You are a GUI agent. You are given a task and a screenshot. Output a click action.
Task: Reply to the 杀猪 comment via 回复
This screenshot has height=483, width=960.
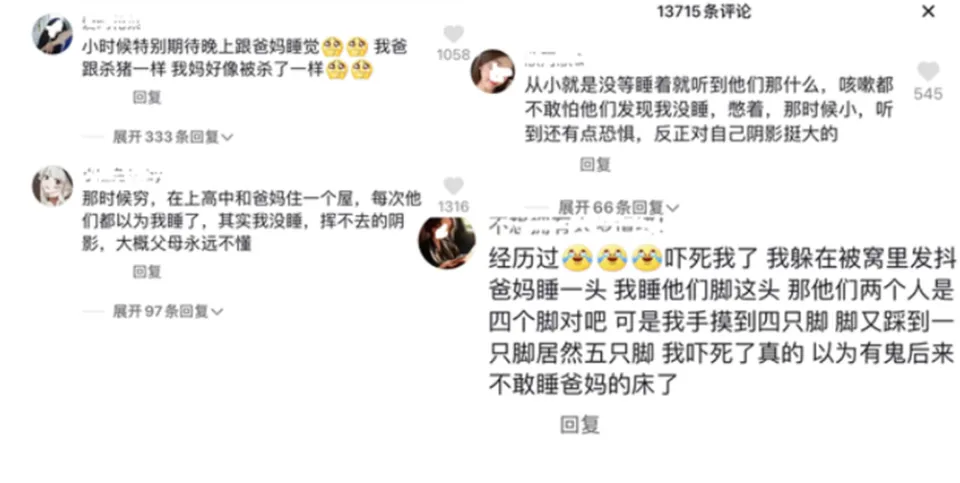tap(147, 97)
